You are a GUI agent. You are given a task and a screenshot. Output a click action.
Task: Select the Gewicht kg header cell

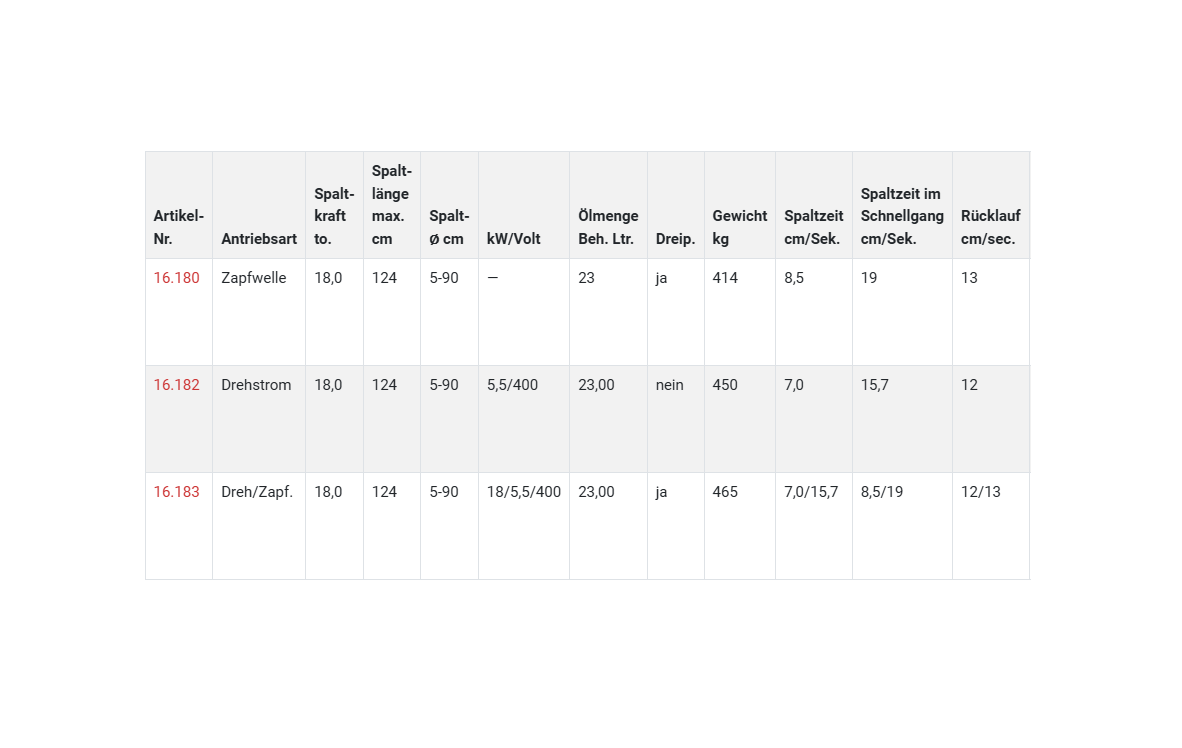[739, 227]
